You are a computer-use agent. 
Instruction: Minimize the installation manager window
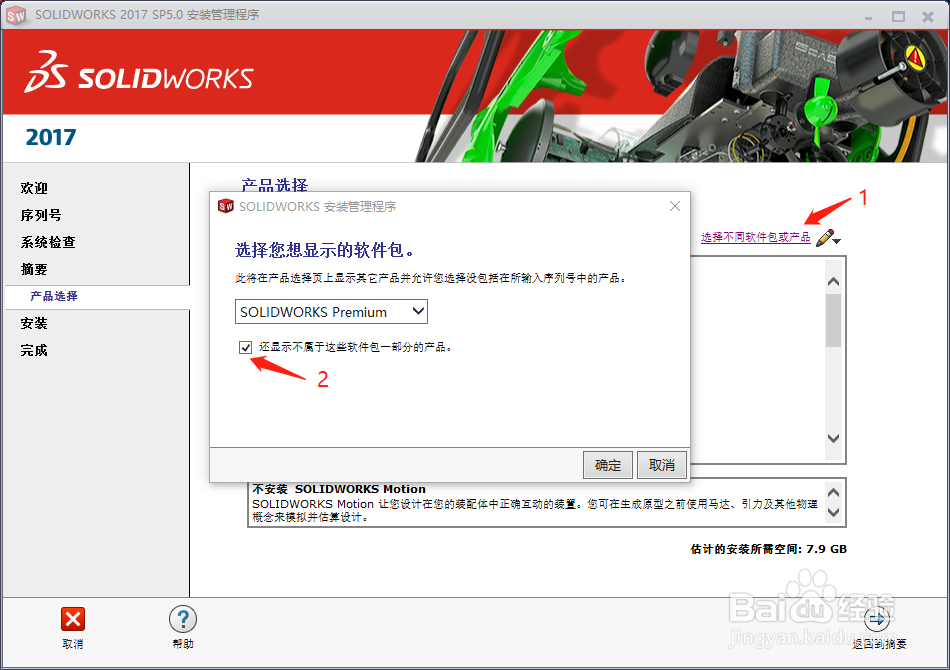[x=868, y=17]
